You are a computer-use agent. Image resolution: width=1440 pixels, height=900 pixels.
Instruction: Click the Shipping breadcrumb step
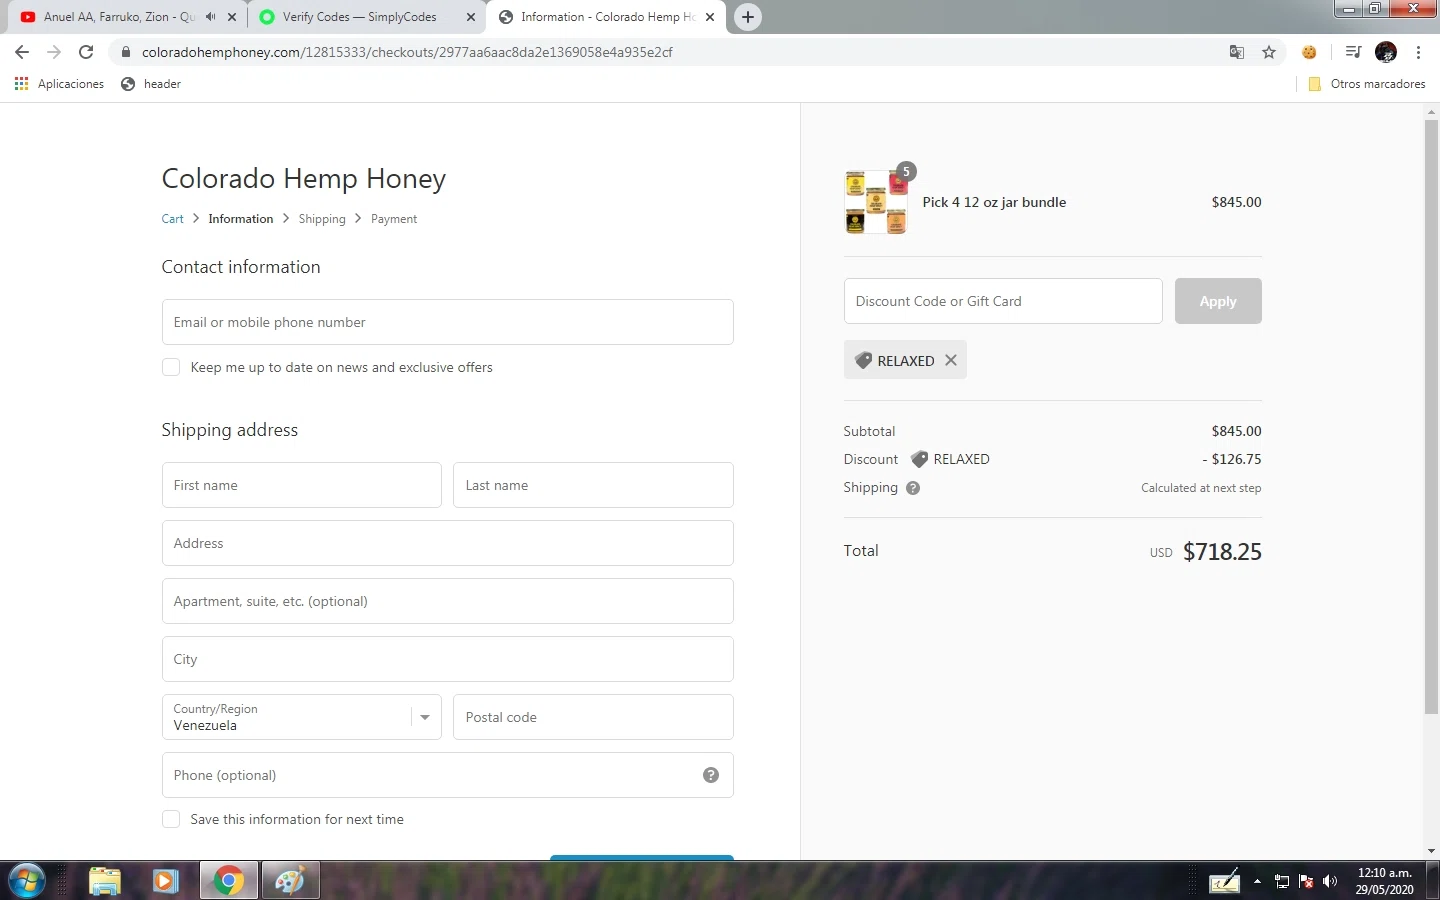(x=322, y=219)
